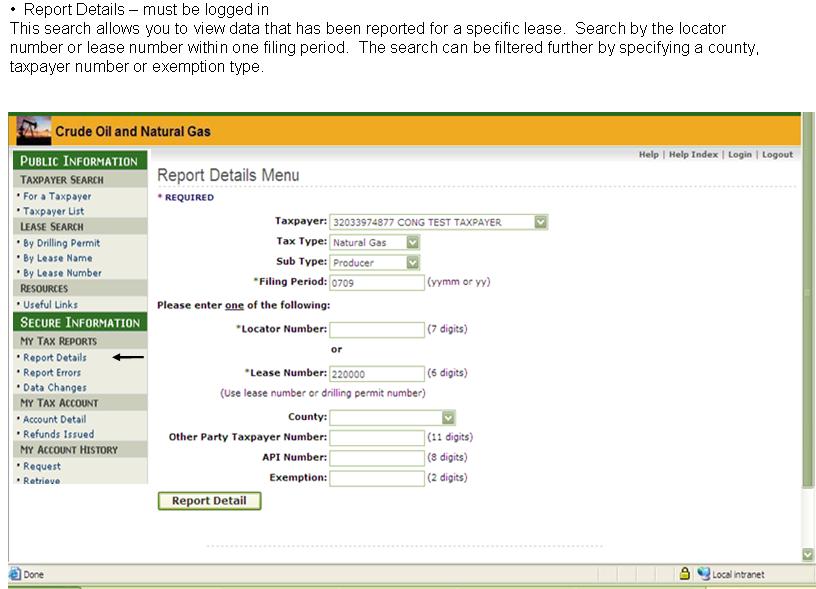816x589 pixels.
Task: Click the scroll down arrow on scrollbar
Action: pyautogui.click(x=808, y=554)
